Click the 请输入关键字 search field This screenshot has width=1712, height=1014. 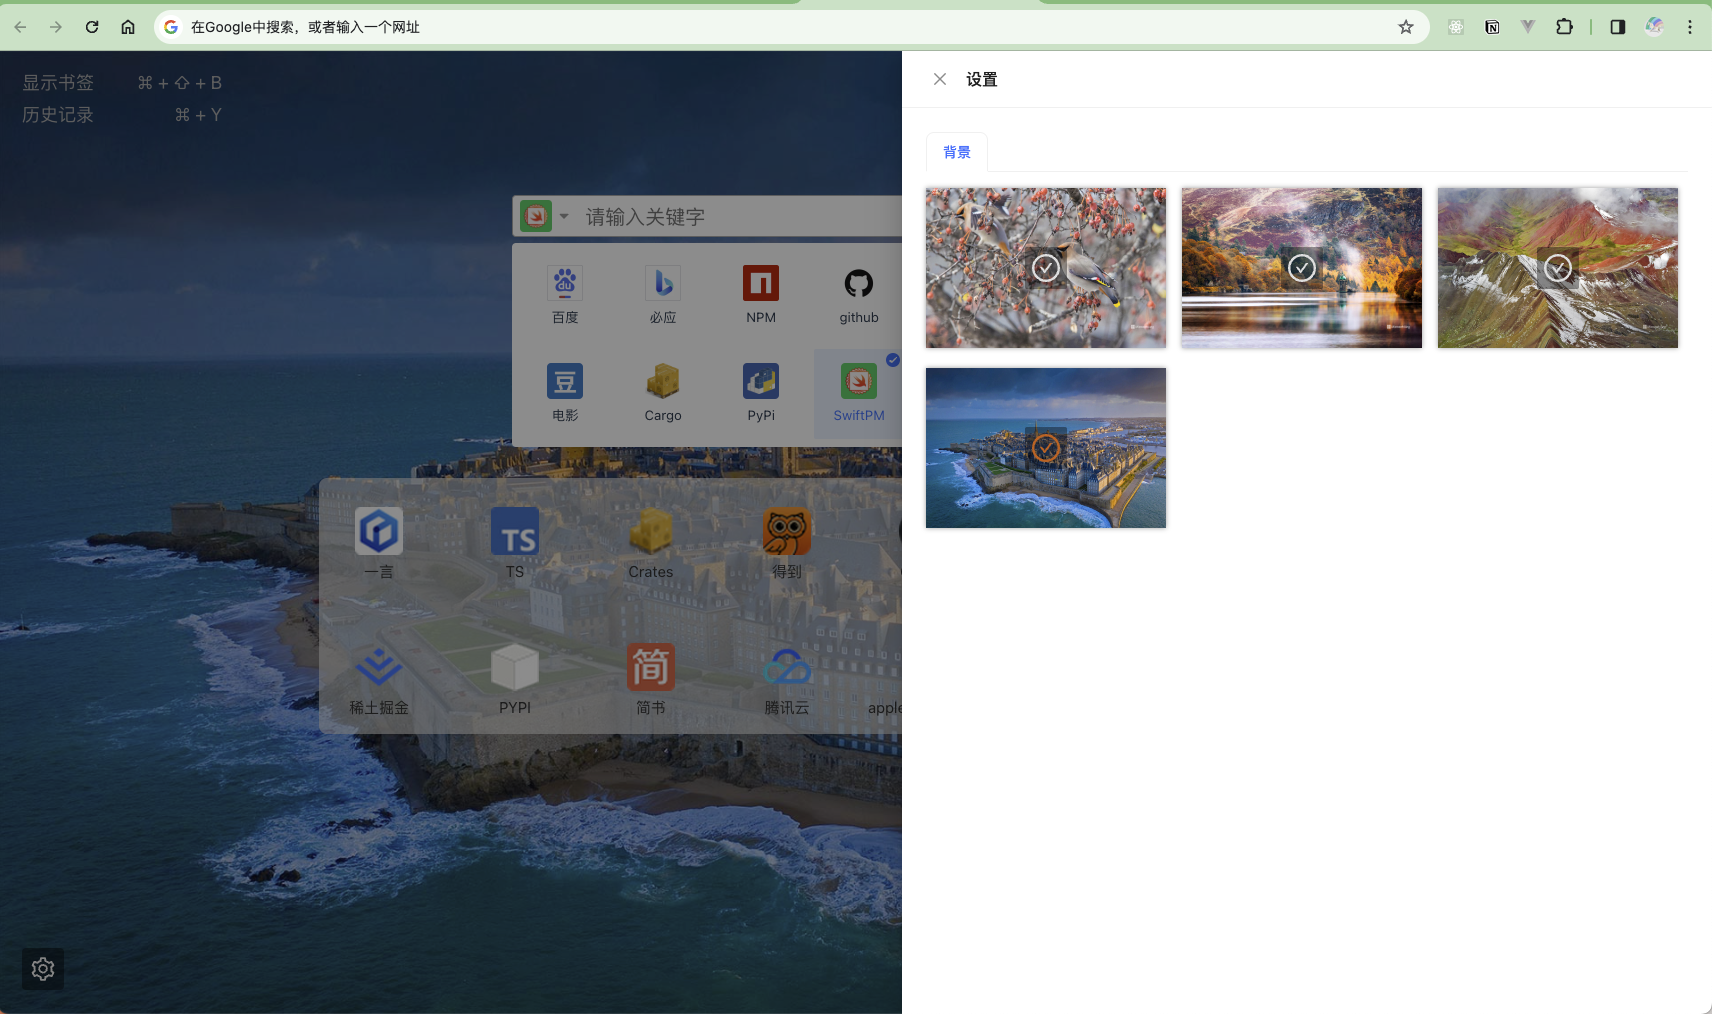coord(740,217)
